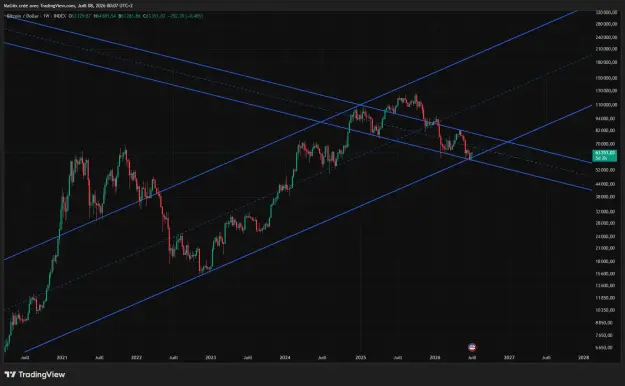Click the US flag economic event icon
The width and height of the screenshot is (625, 386).
coord(472,347)
